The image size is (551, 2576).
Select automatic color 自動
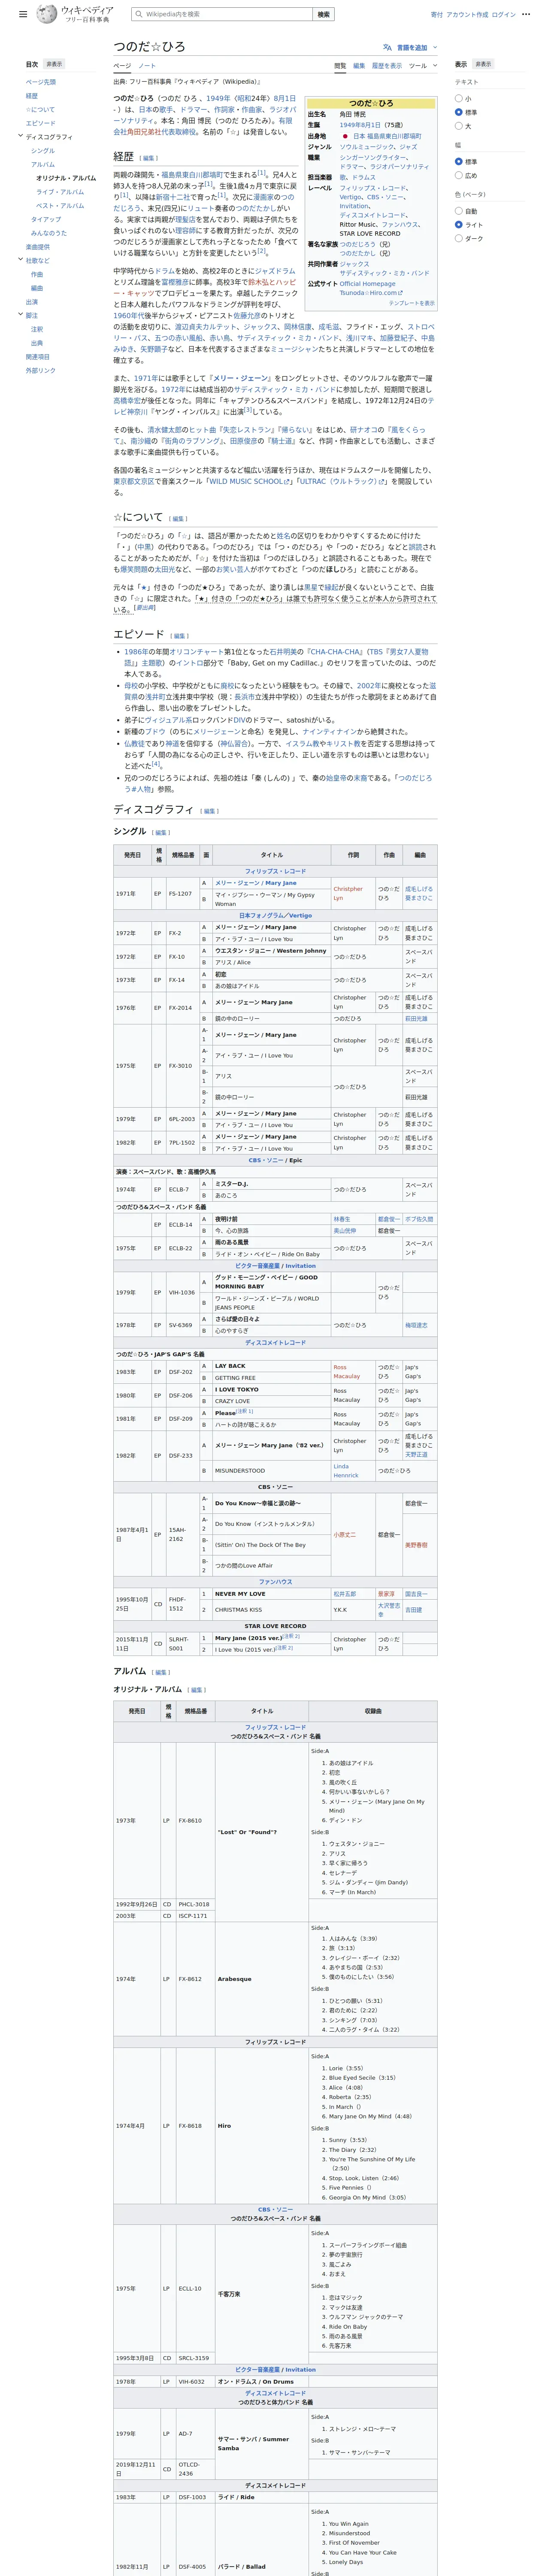[459, 211]
